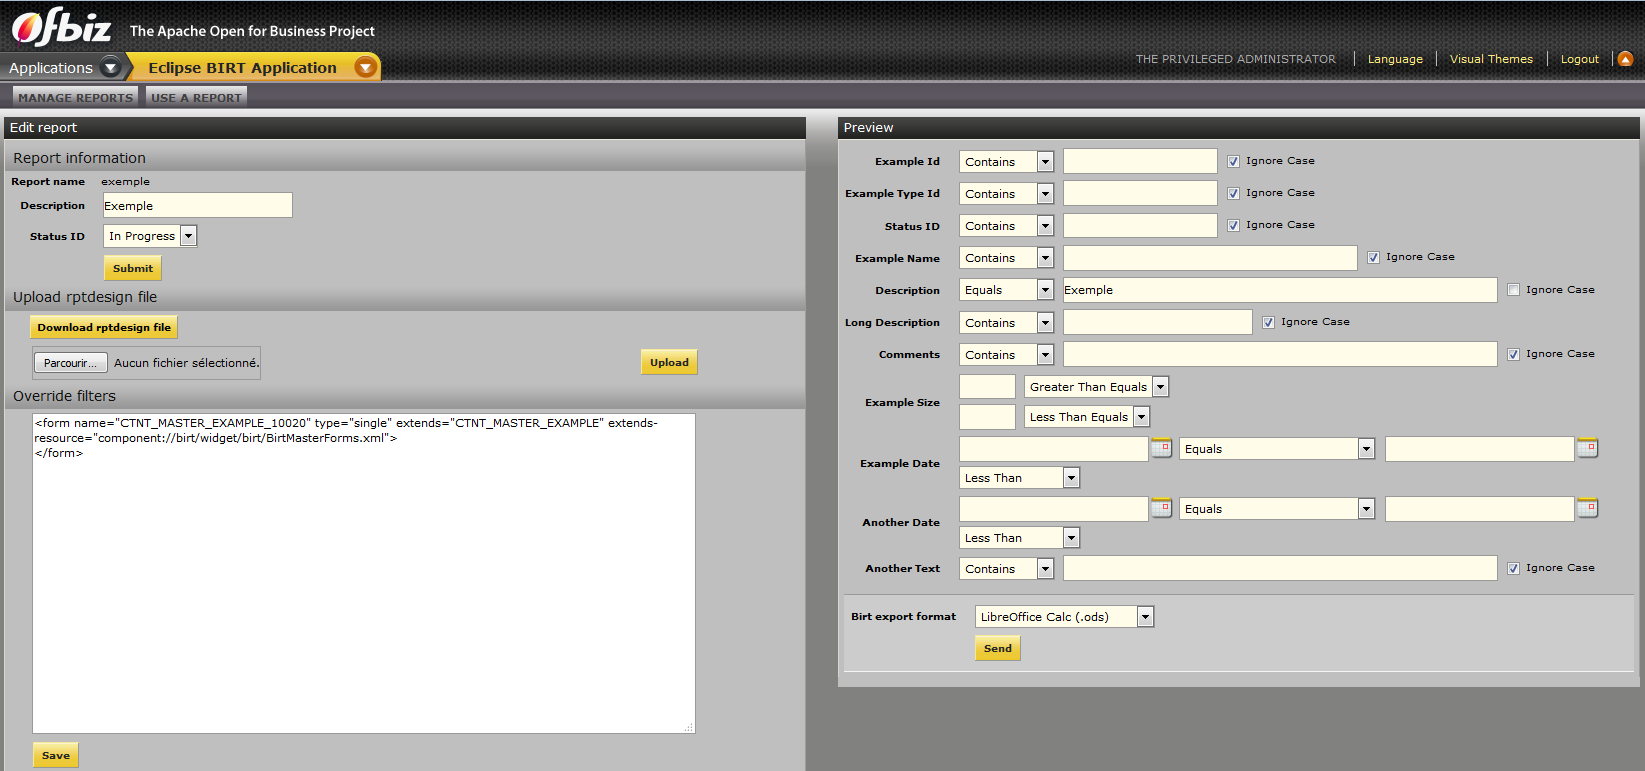Open Example Type Id operator dropdown
This screenshot has width=1645, height=771.
click(x=1006, y=194)
